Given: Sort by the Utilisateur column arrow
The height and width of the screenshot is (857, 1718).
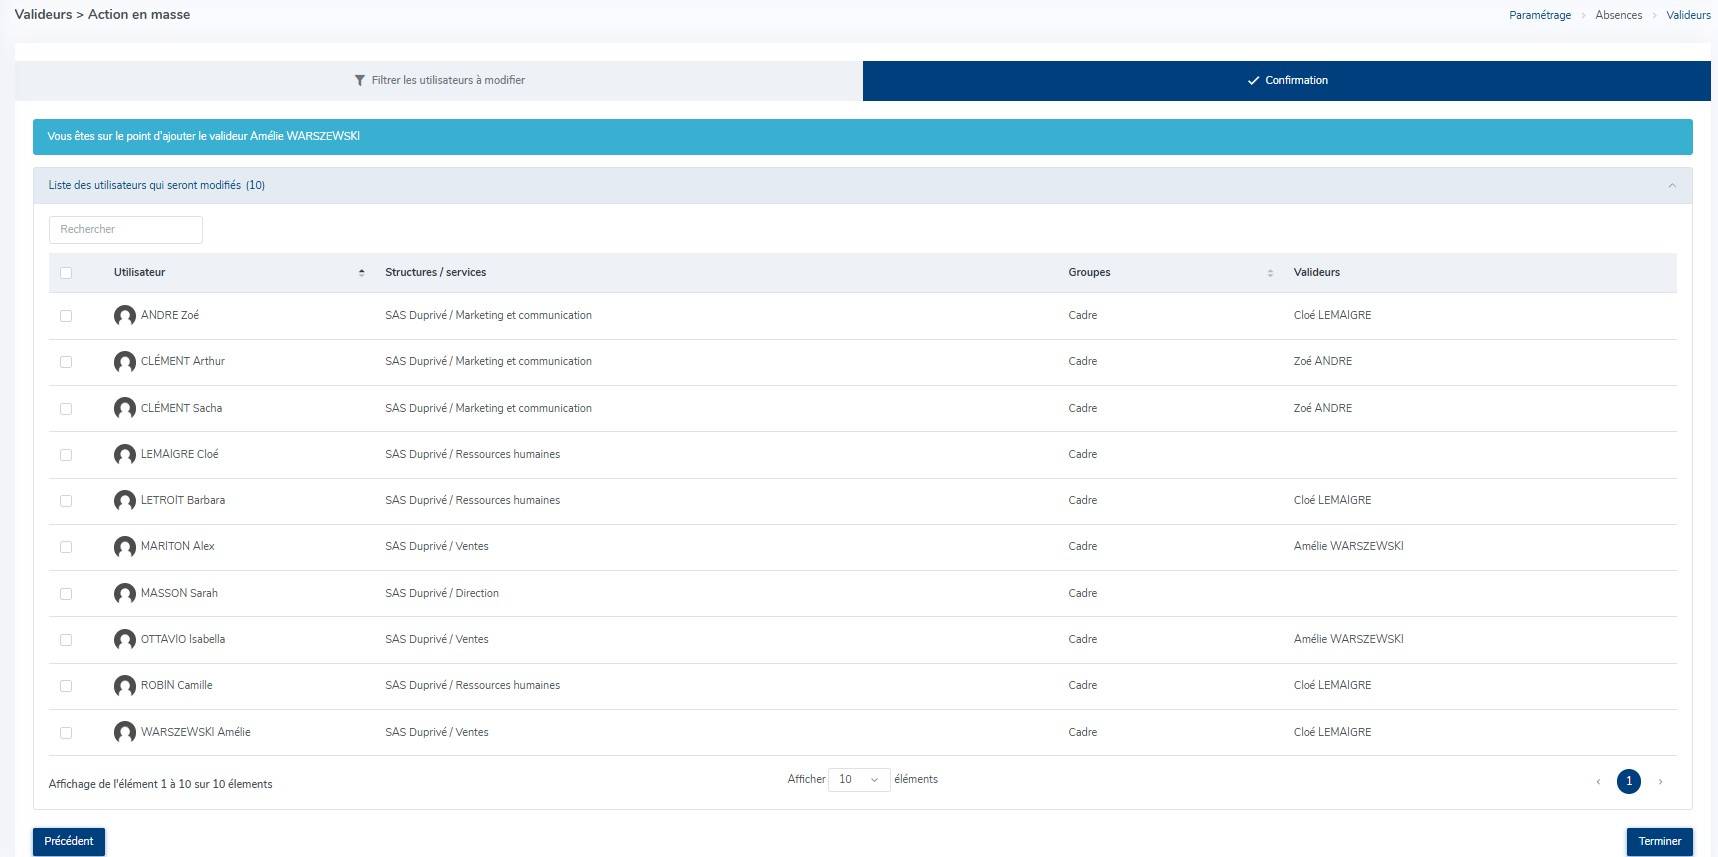Looking at the screenshot, I should point(361,273).
